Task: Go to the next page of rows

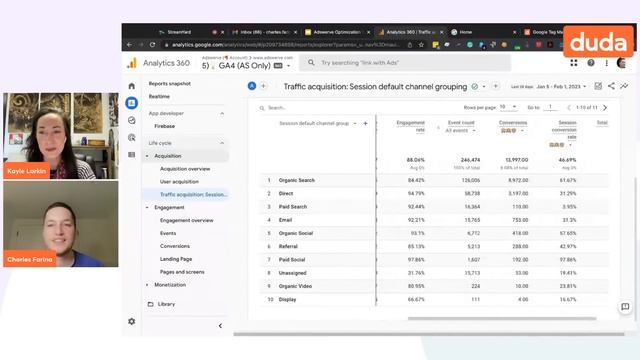Action: pyautogui.click(x=605, y=108)
